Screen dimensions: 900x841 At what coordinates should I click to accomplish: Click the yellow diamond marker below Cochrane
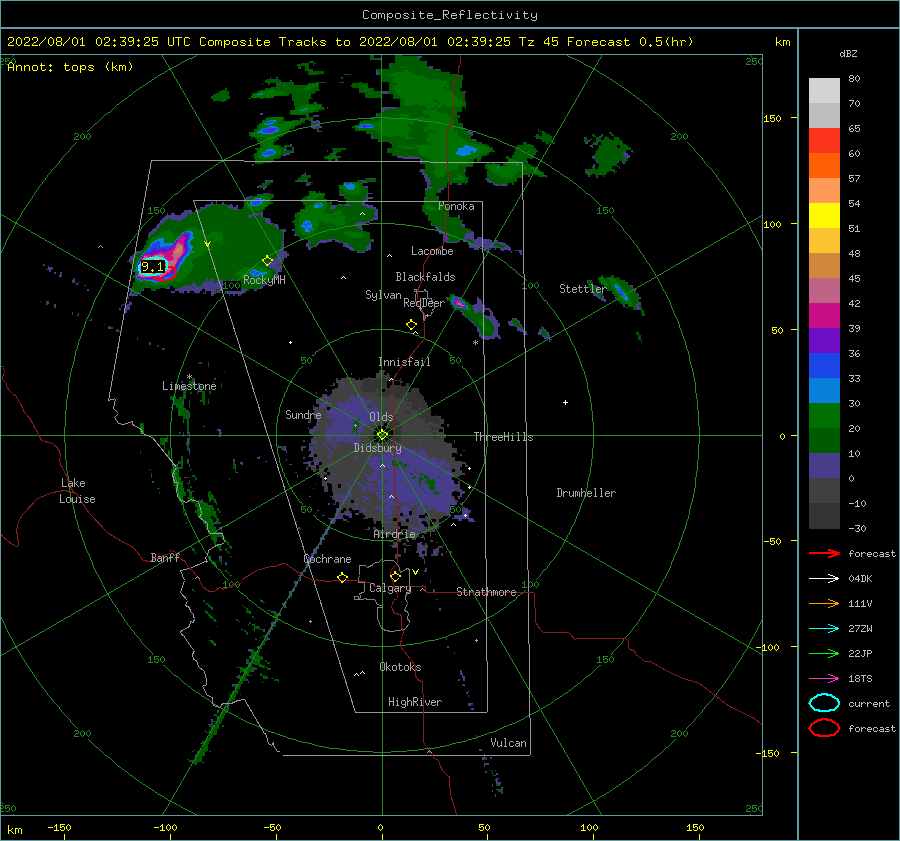coord(342,577)
